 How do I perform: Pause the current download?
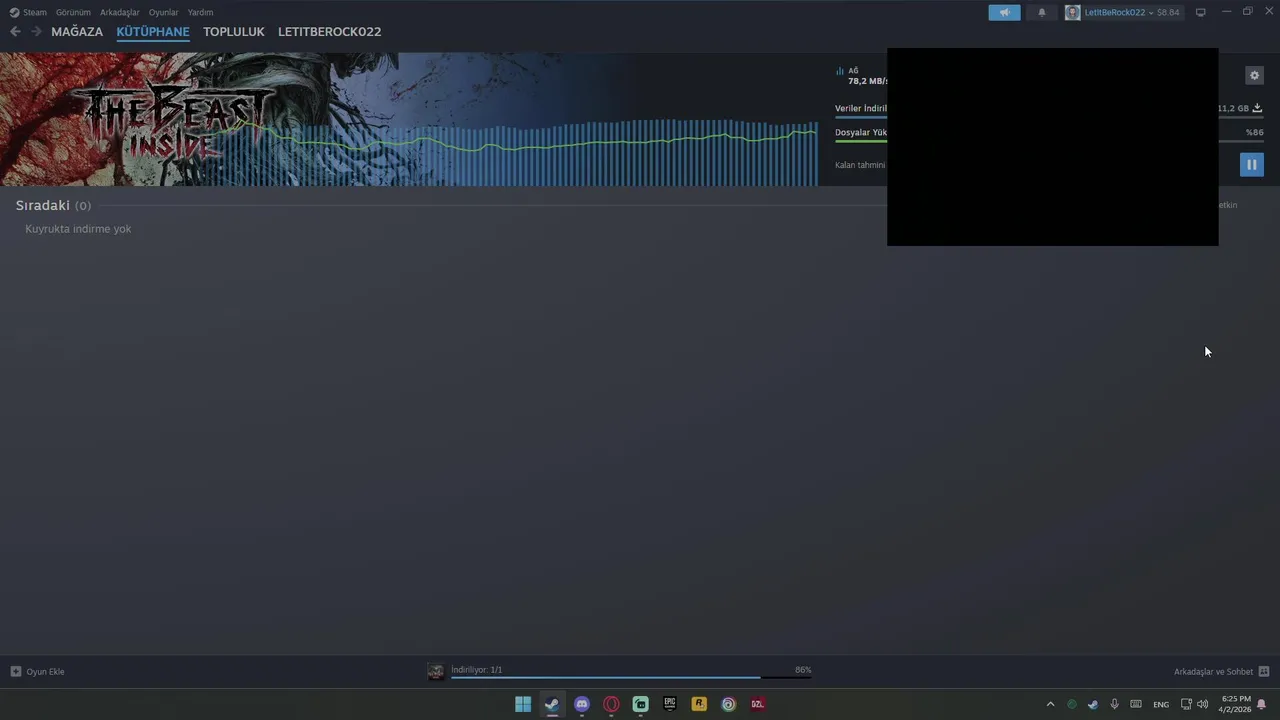coord(1251,164)
